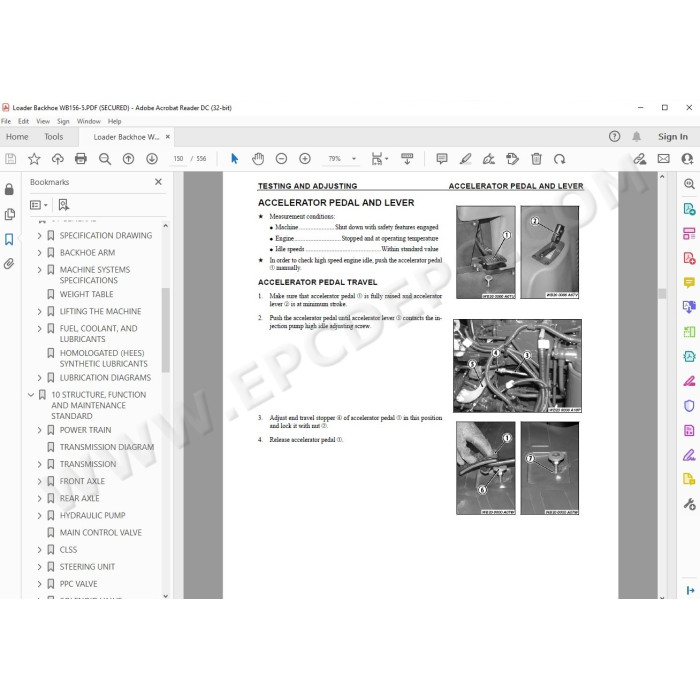Open TRANSMISSION DIAGRAM bookmark
The height and width of the screenshot is (700, 700).
[x=107, y=447]
